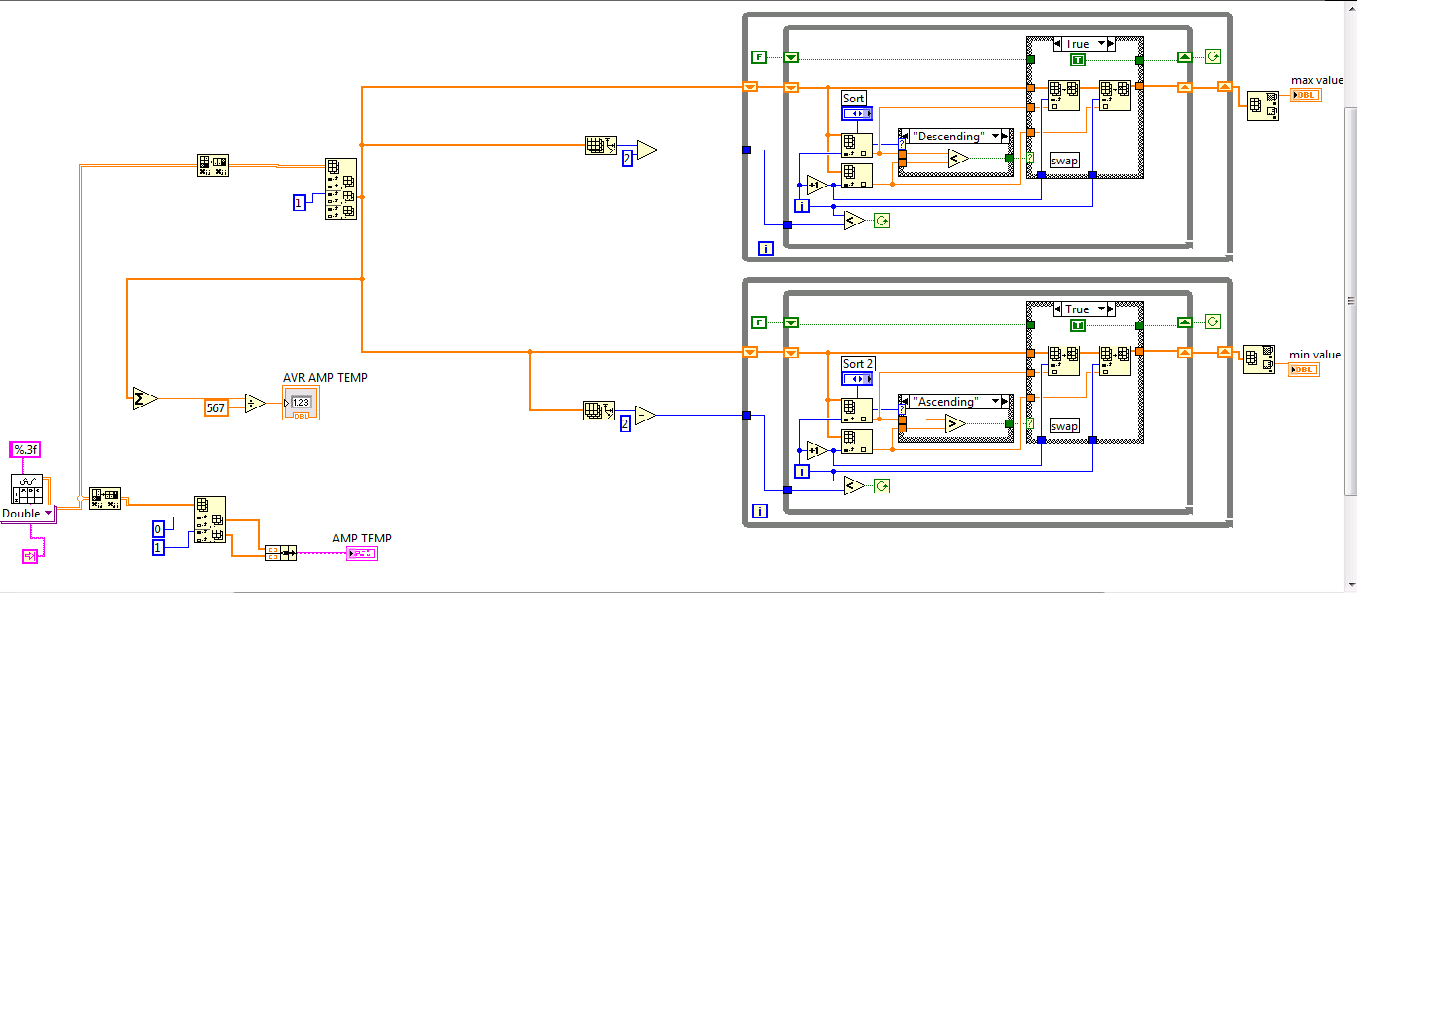Select the Array Max & Min node at max value
This screenshot has height=1017, width=1438.
[x=1262, y=106]
